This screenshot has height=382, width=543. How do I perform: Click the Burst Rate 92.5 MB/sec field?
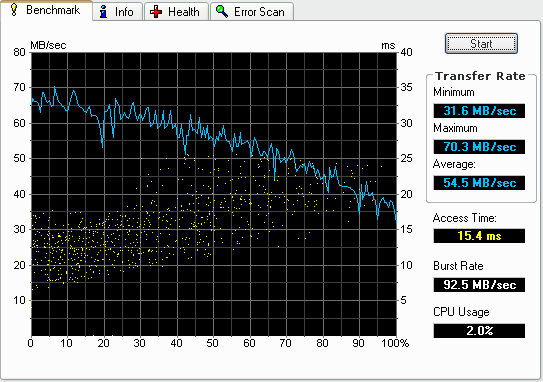[479, 285]
